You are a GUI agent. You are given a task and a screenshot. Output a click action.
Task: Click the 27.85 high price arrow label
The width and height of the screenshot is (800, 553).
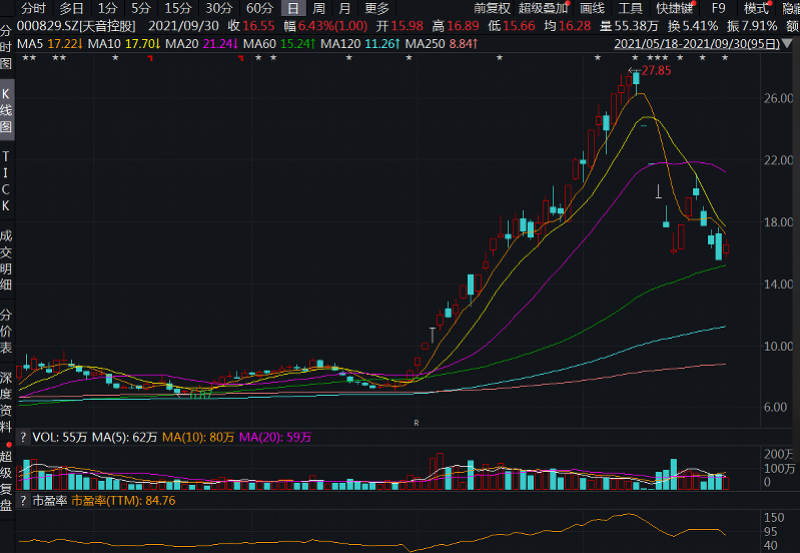coord(654,71)
